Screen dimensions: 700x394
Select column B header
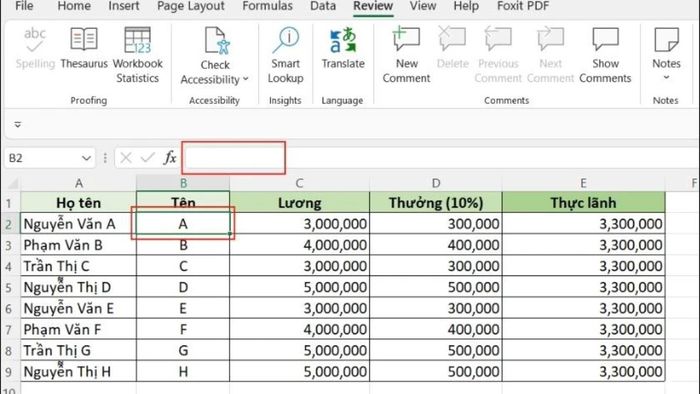point(183,183)
